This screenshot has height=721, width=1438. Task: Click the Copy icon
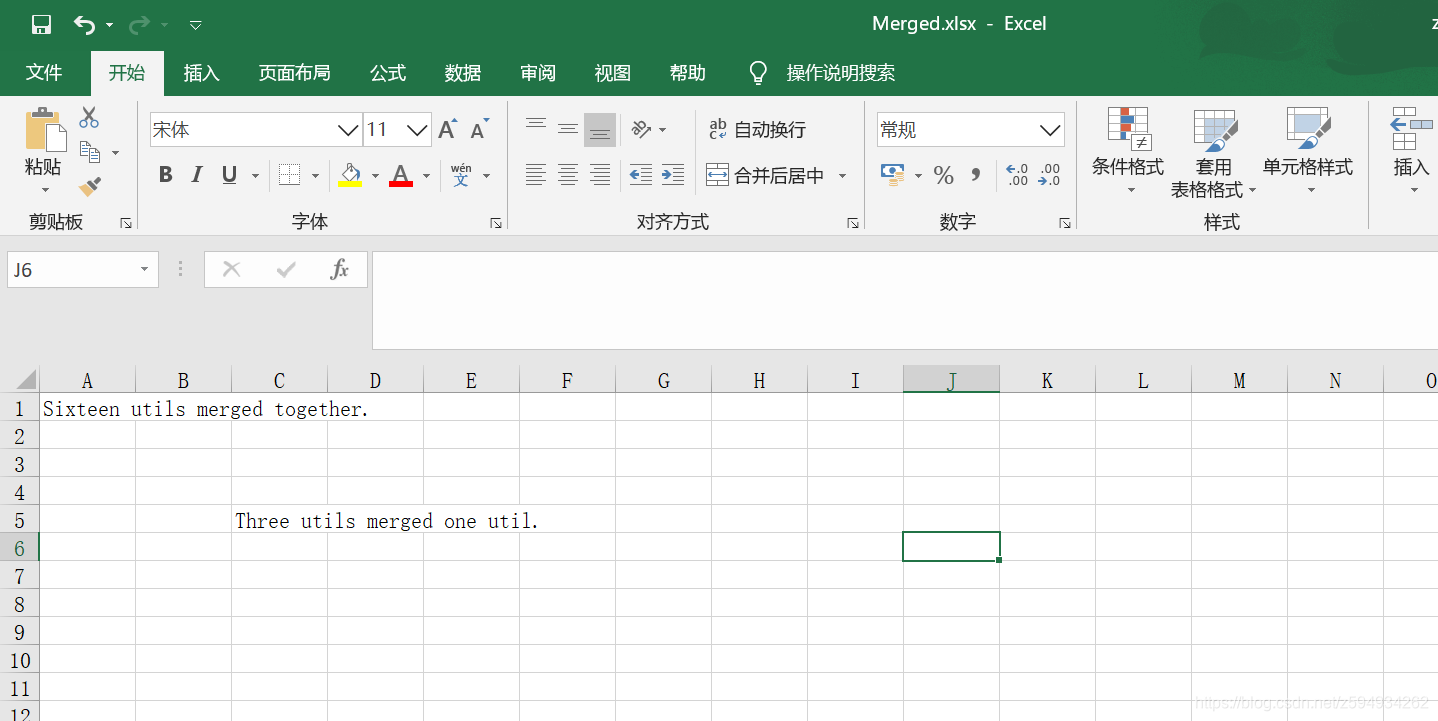click(90, 152)
